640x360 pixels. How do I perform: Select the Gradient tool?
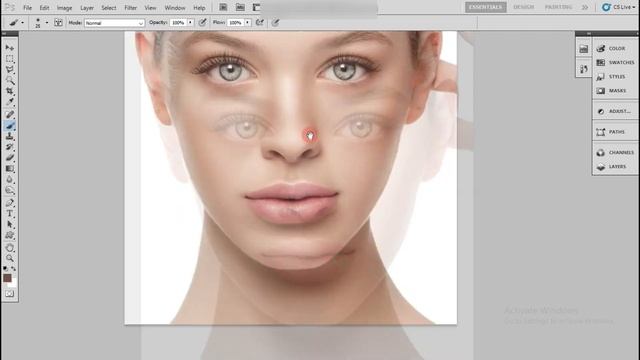[10, 169]
